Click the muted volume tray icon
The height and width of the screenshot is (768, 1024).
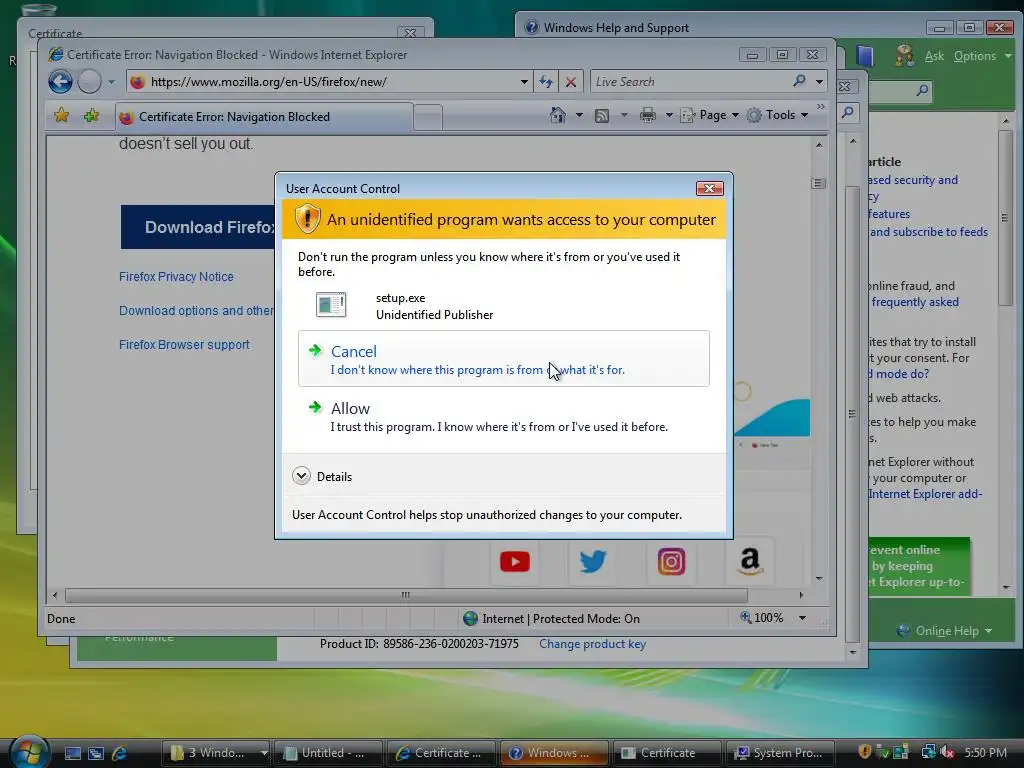point(947,752)
